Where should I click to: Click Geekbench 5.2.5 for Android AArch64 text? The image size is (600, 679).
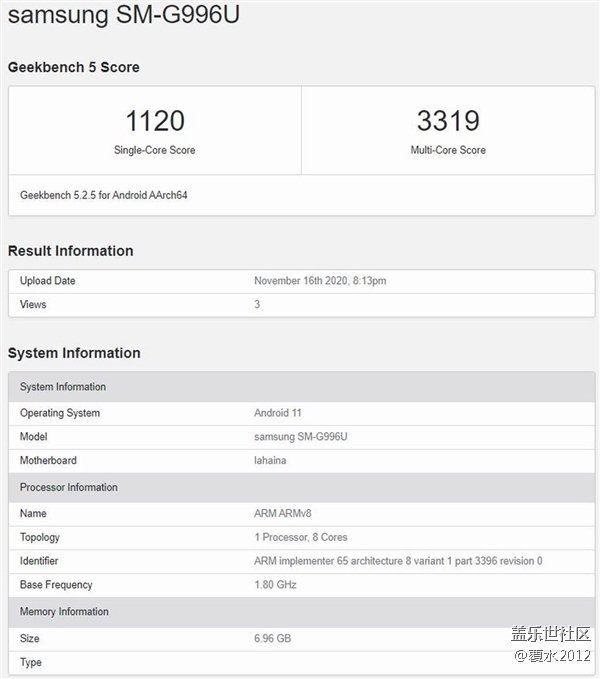pos(104,195)
